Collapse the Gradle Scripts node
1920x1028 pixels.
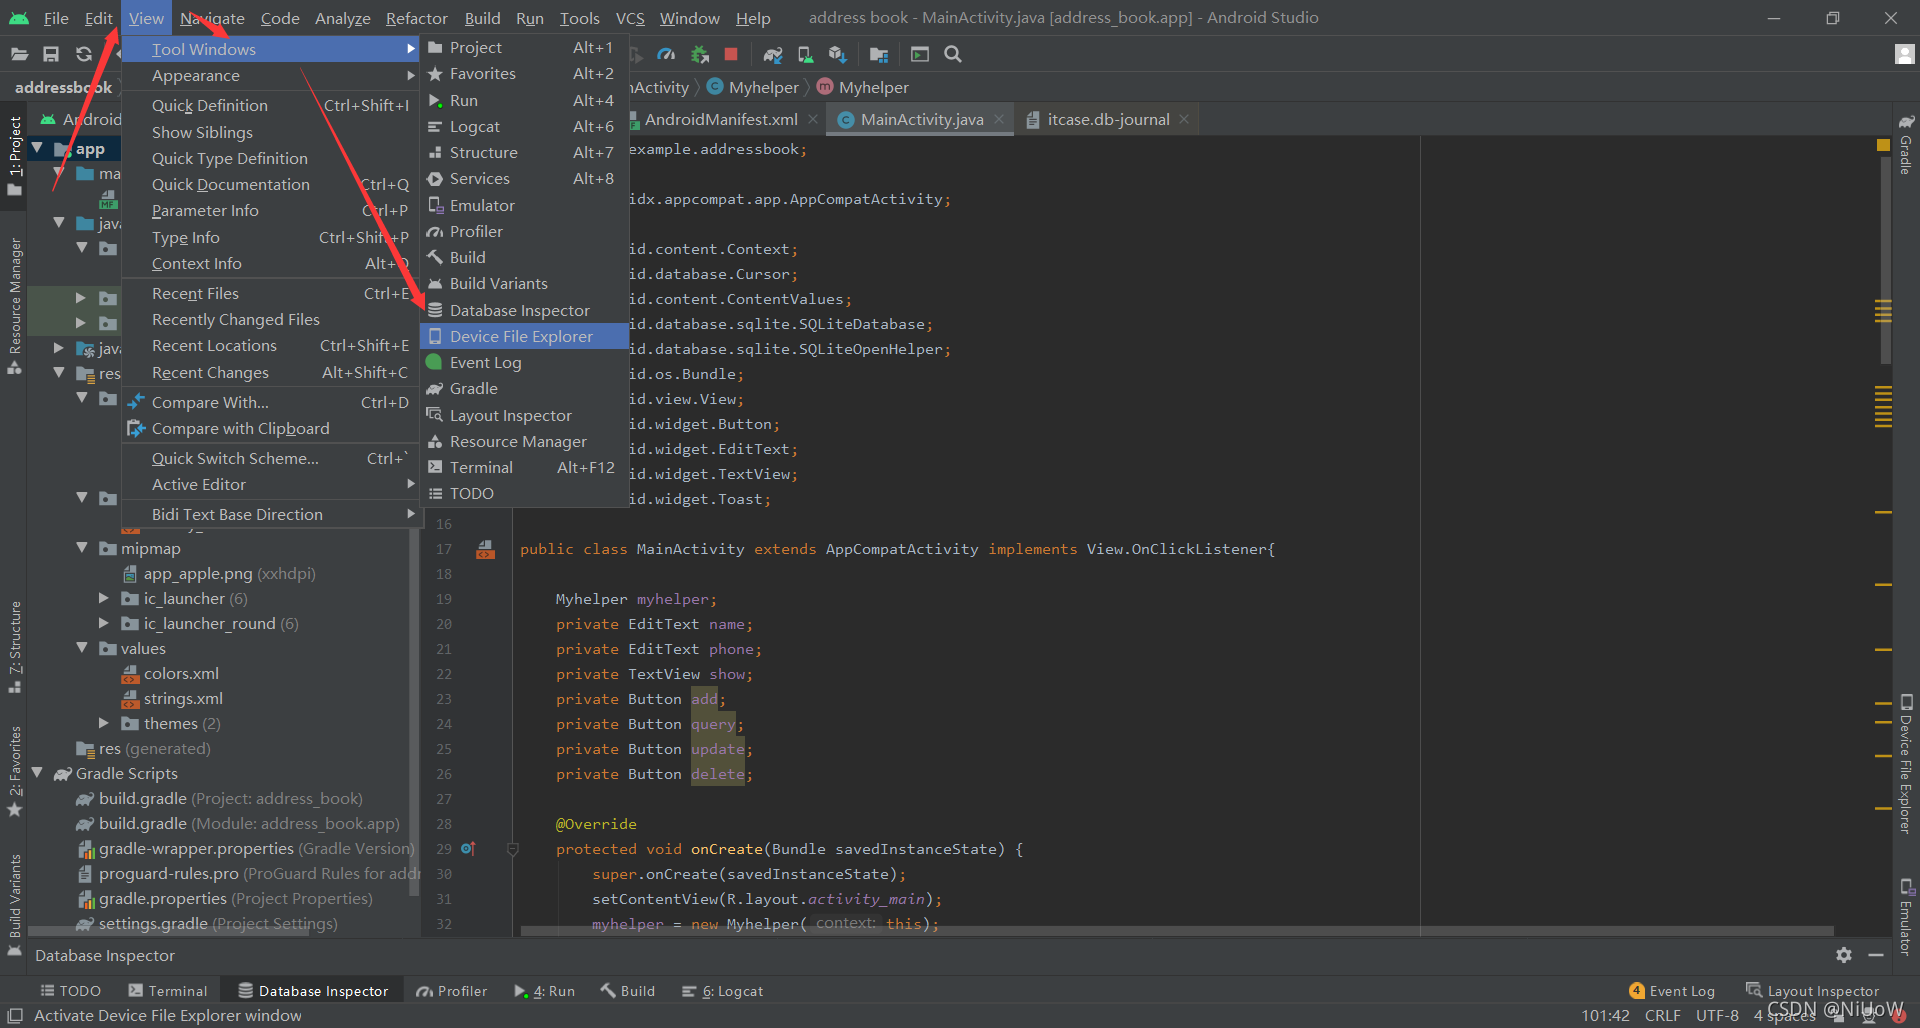coord(37,773)
